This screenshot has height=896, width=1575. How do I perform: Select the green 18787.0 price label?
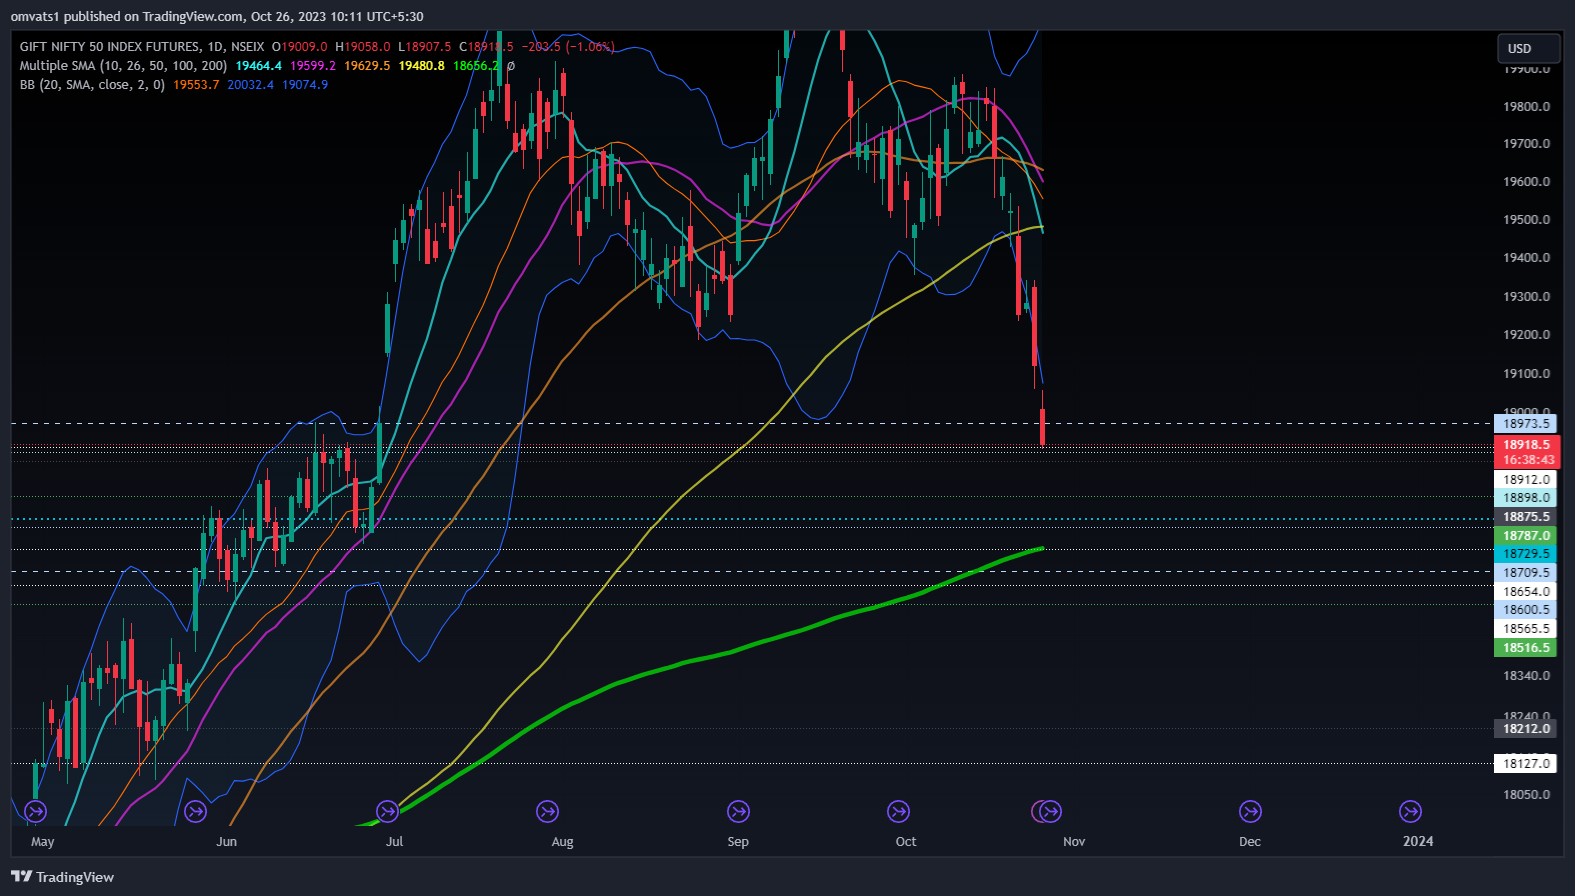tap(1525, 536)
